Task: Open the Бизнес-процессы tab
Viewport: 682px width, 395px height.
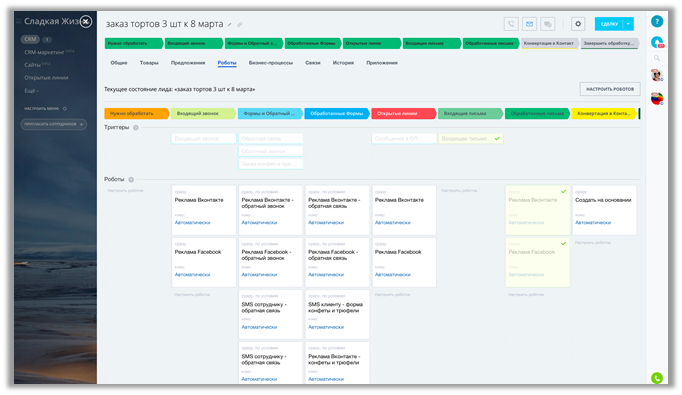Action: coord(271,63)
